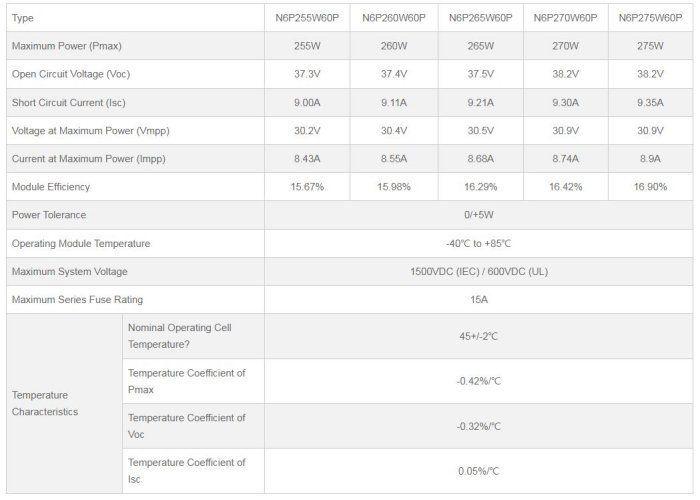
Task: Select the Open Circuit Voltage (Voc) label
Action: pos(62,74)
